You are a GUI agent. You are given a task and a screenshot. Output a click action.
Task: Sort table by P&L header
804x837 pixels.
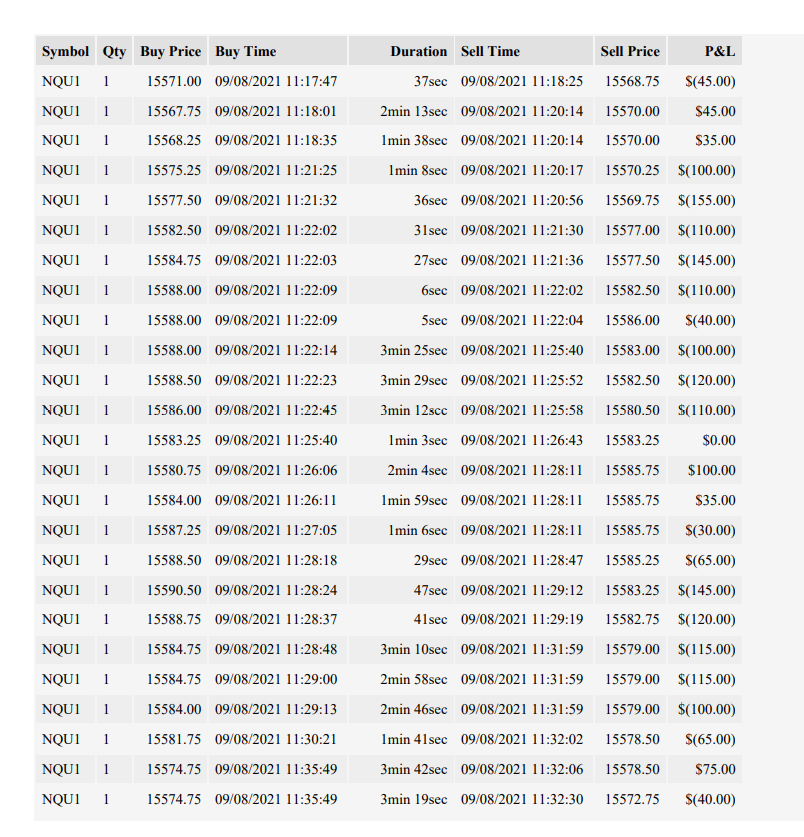[705, 51]
